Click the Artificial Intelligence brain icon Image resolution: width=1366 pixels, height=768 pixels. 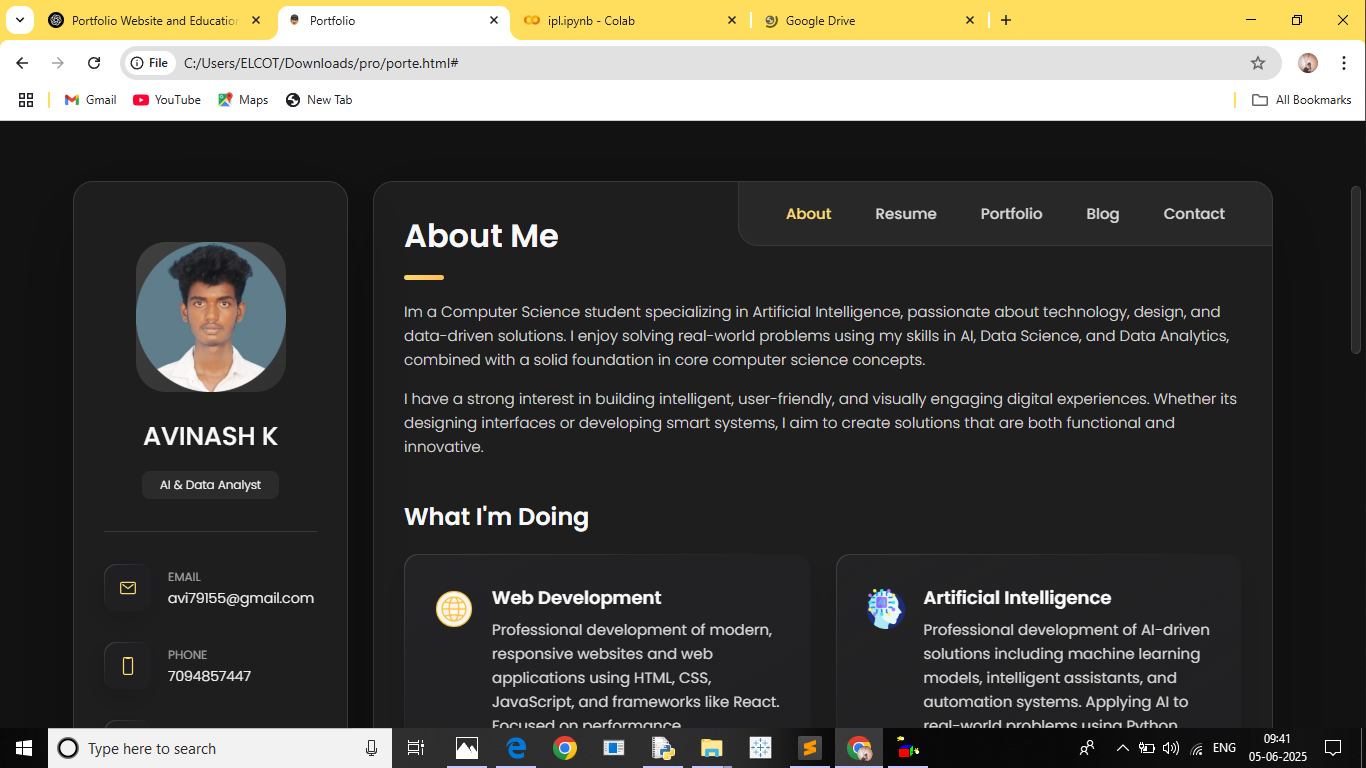coord(885,608)
